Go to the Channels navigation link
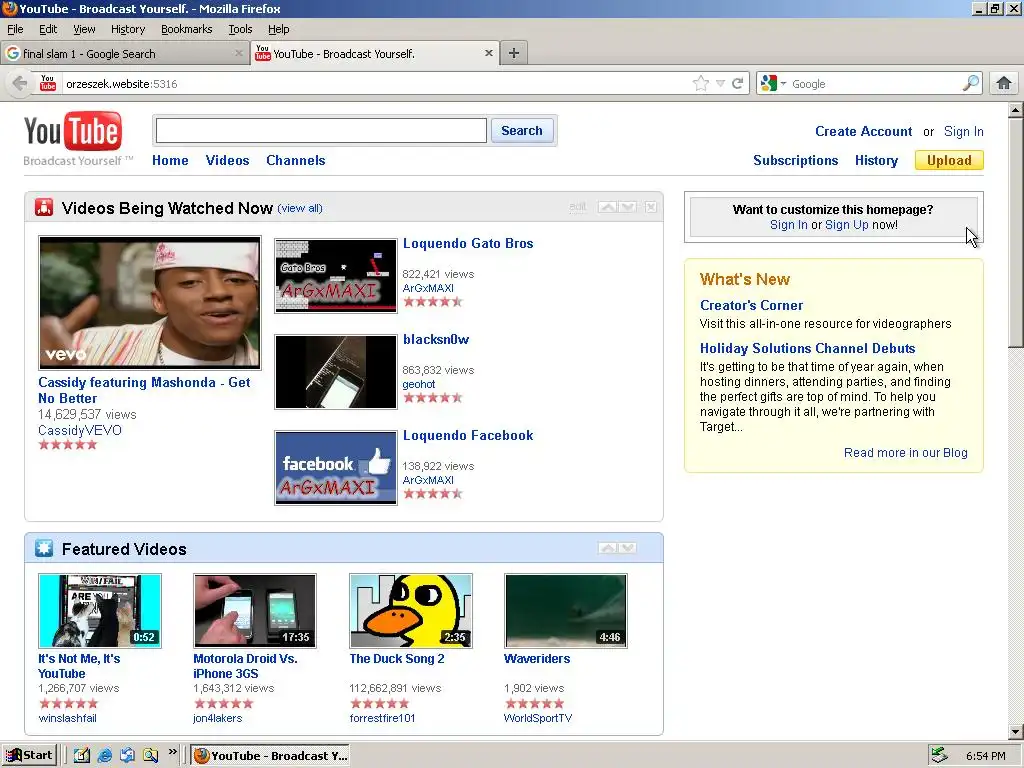The width and height of the screenshot is (1024, 768). point(296,161)
